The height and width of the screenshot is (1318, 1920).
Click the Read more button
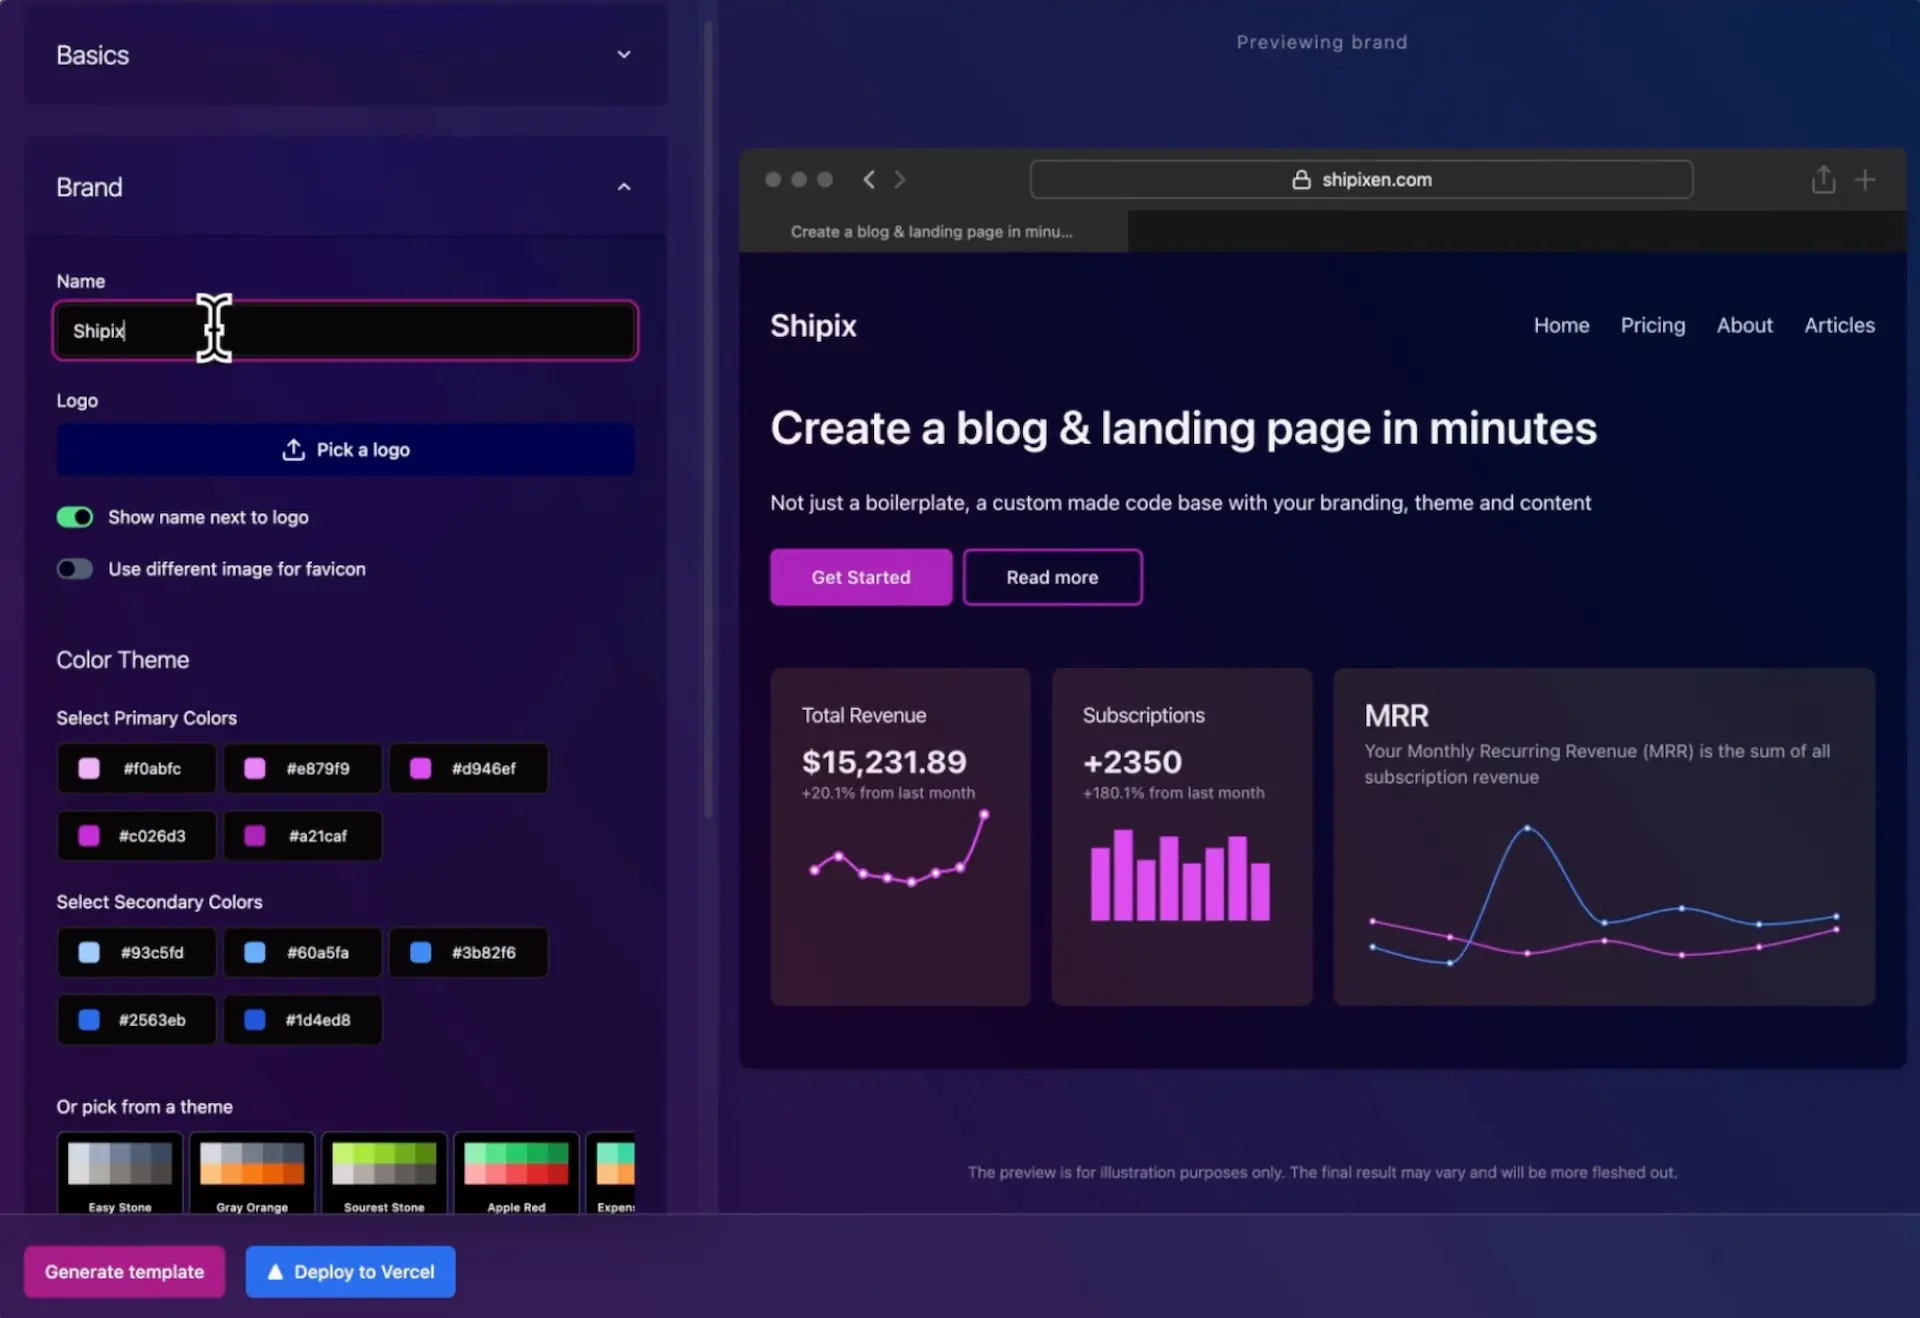pos(1052,577)
